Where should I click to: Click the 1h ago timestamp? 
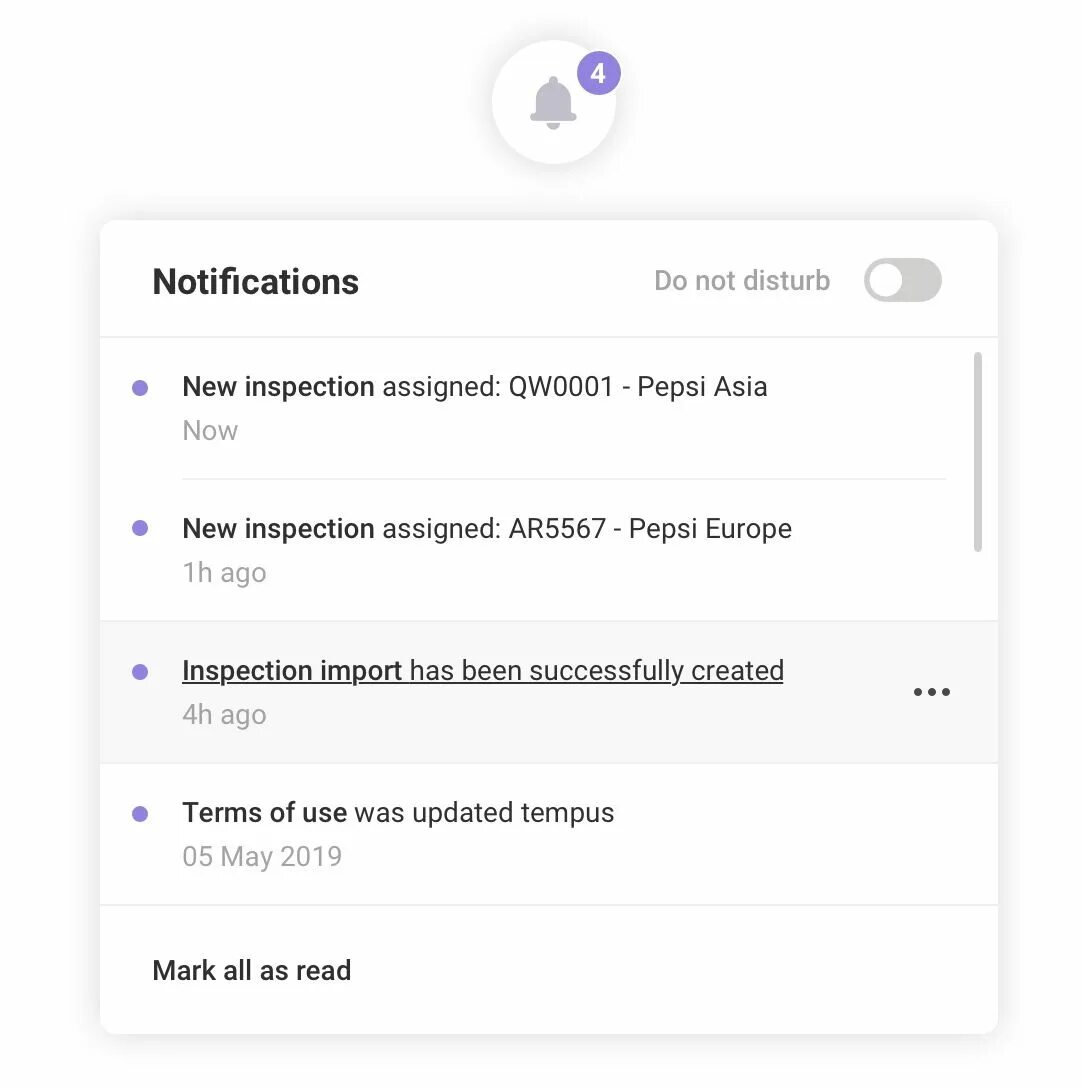(x=224, y=573)
